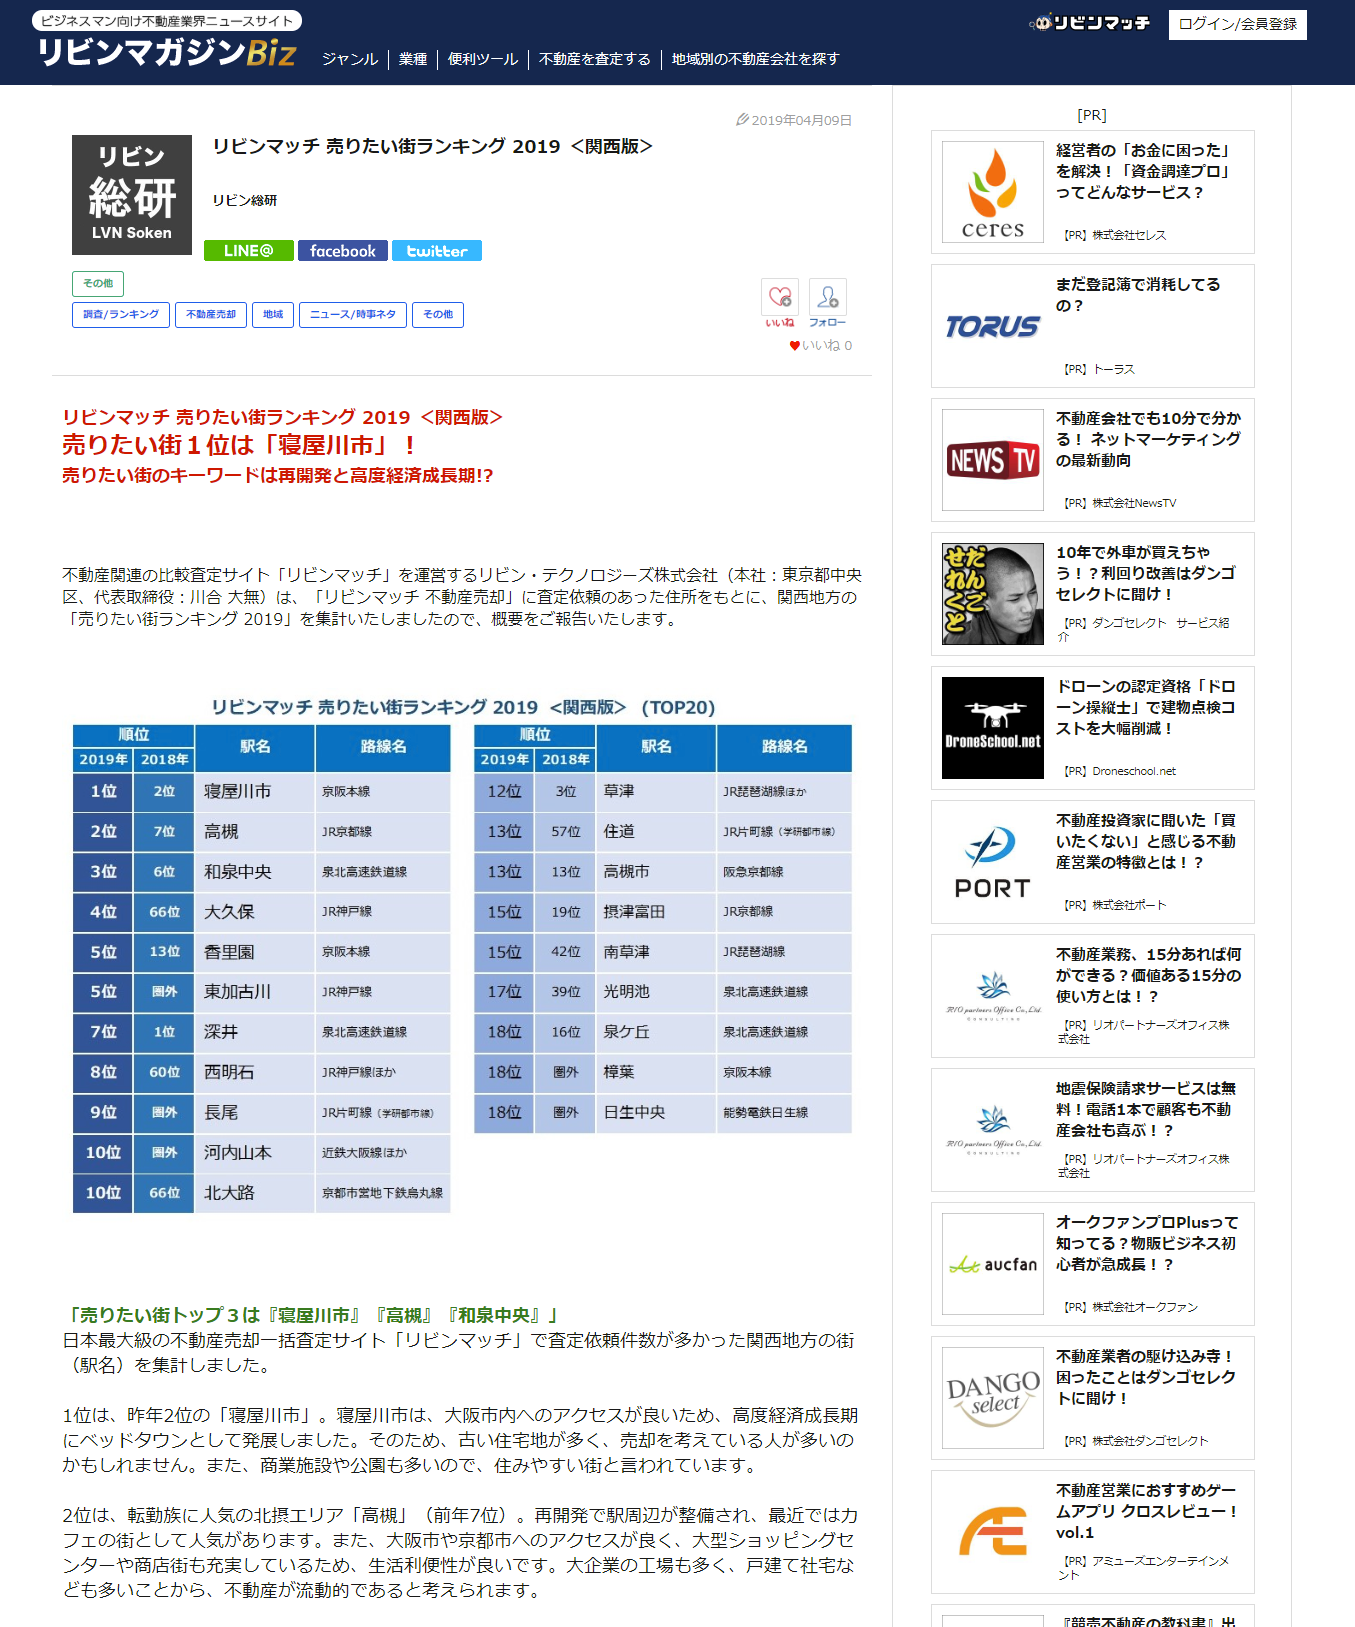Click the リビンマガジンBiz site logo
This screenshot has height=1627, width=1355.
167,51
